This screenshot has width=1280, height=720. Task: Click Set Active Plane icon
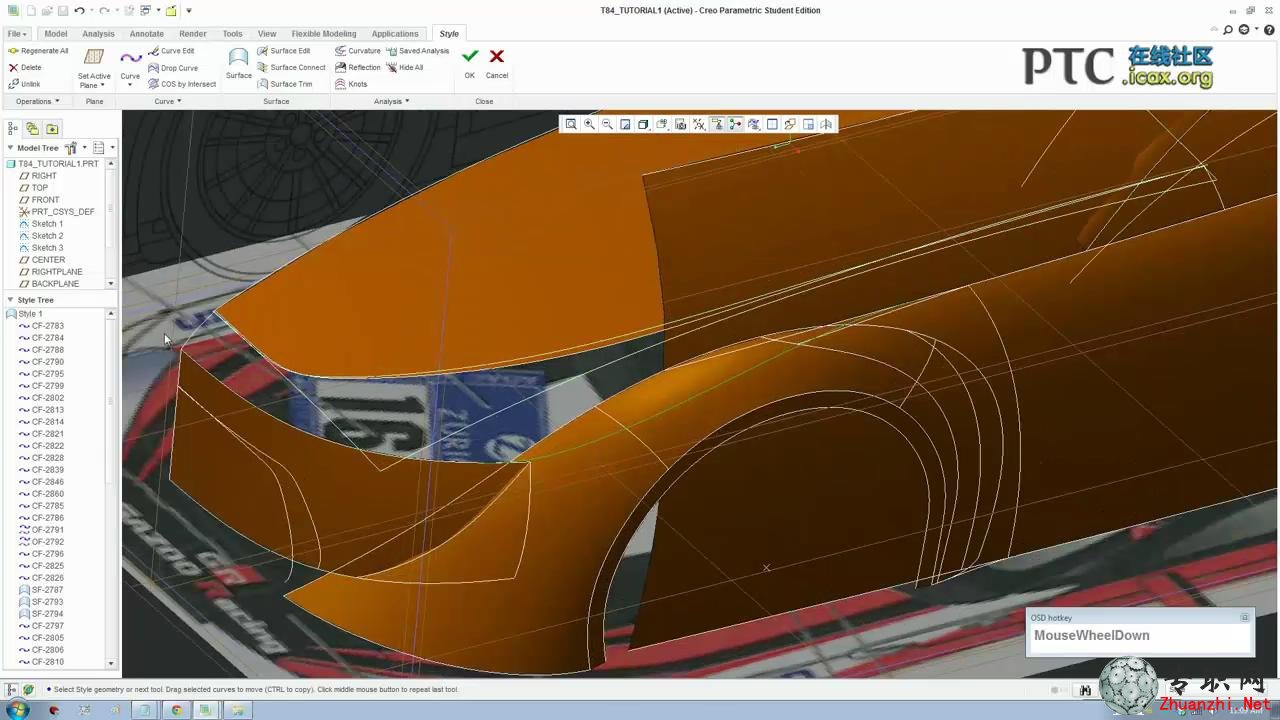[94, 58]
